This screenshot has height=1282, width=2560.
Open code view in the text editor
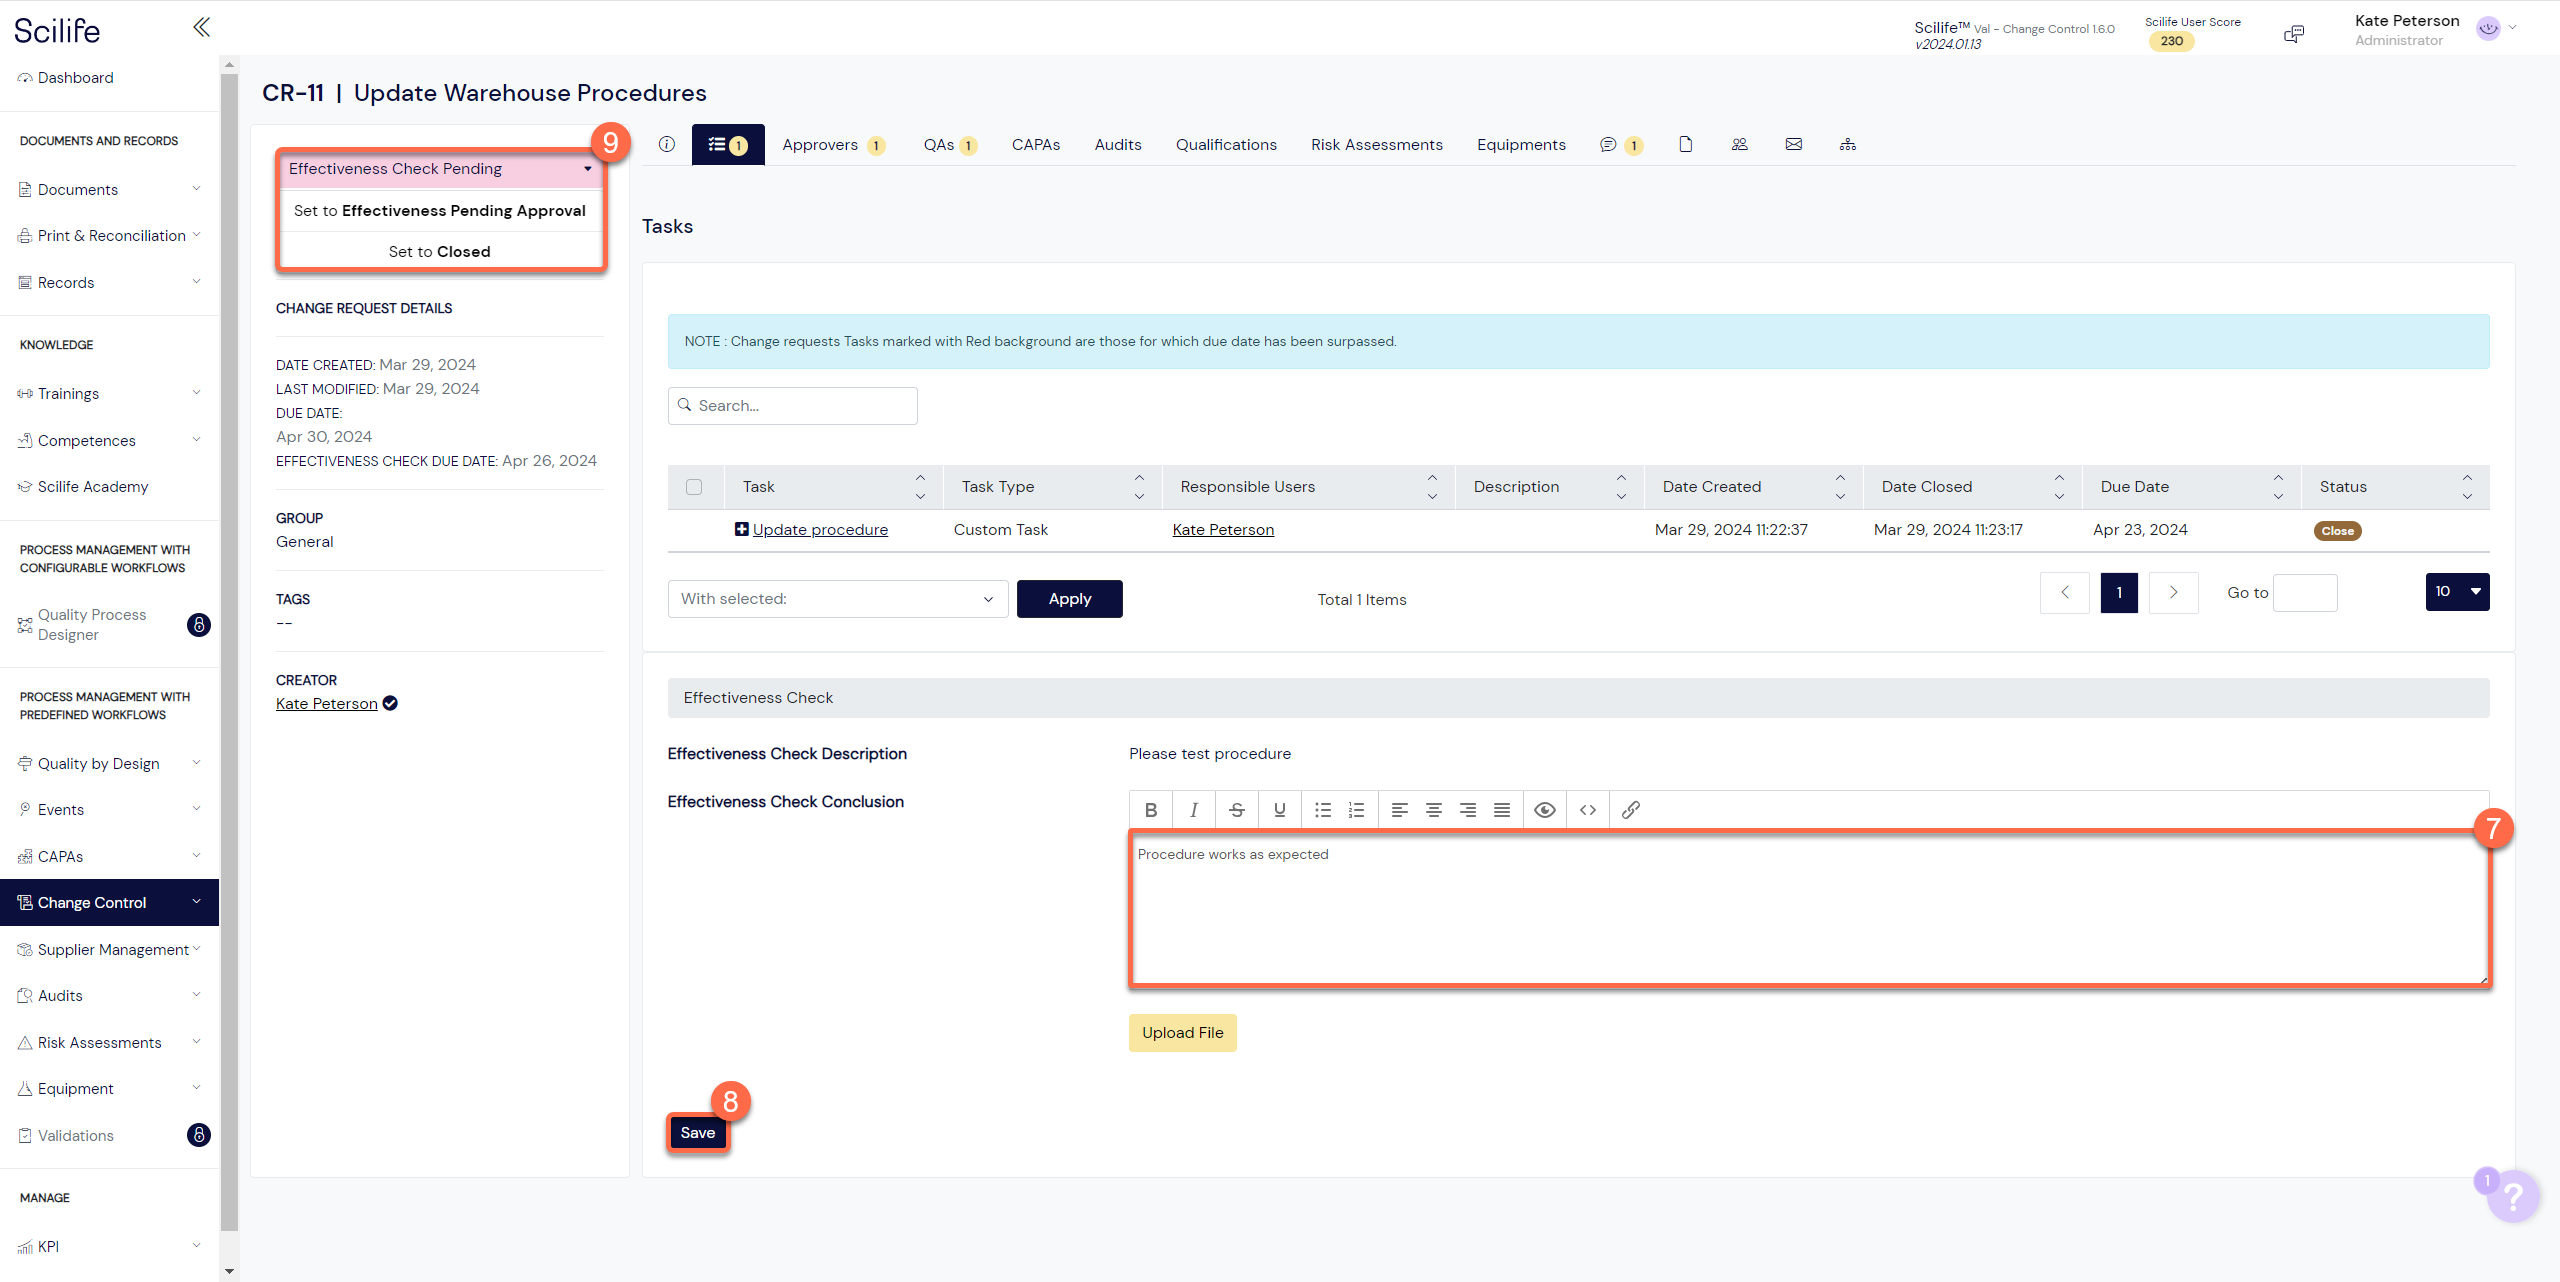(x=1587, y=809)
